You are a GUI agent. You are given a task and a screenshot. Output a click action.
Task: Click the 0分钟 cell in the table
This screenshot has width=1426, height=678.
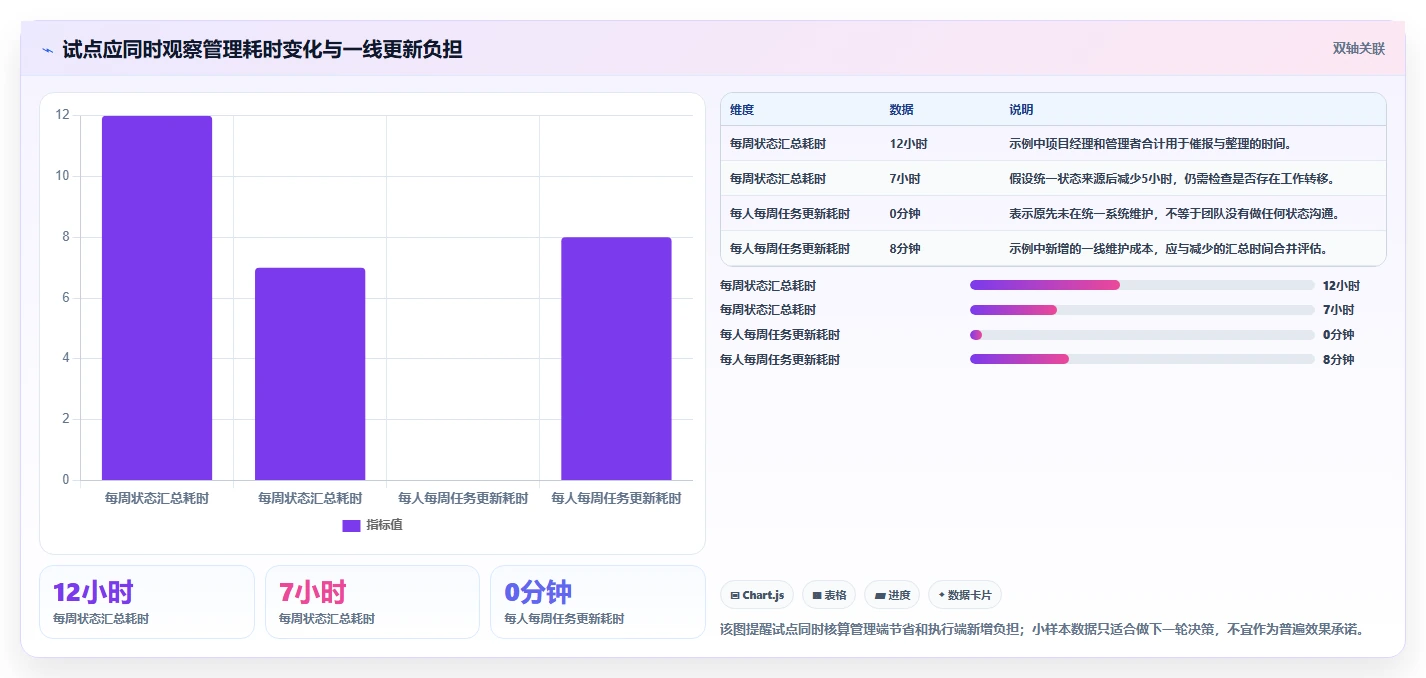(905, 214)
